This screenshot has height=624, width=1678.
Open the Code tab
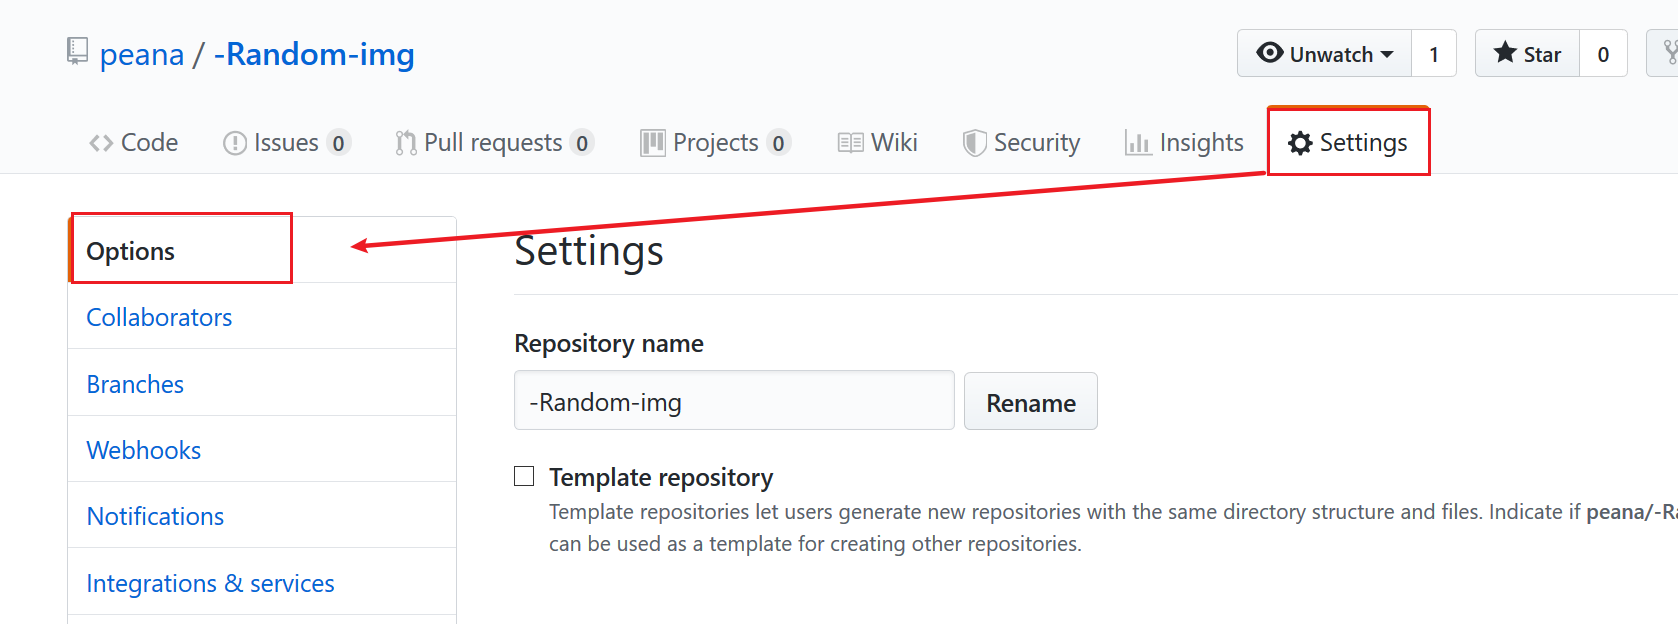coord(134,143)
